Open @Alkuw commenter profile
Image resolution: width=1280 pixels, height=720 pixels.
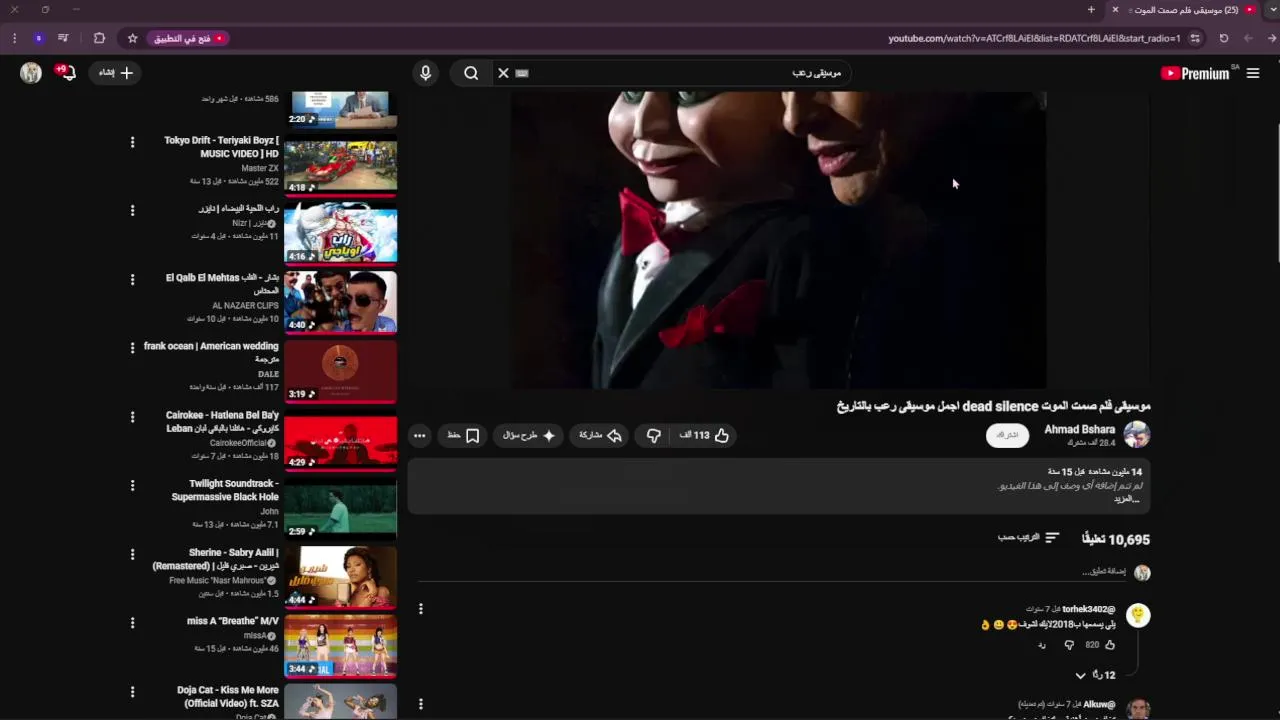(x=1099, y=704)
